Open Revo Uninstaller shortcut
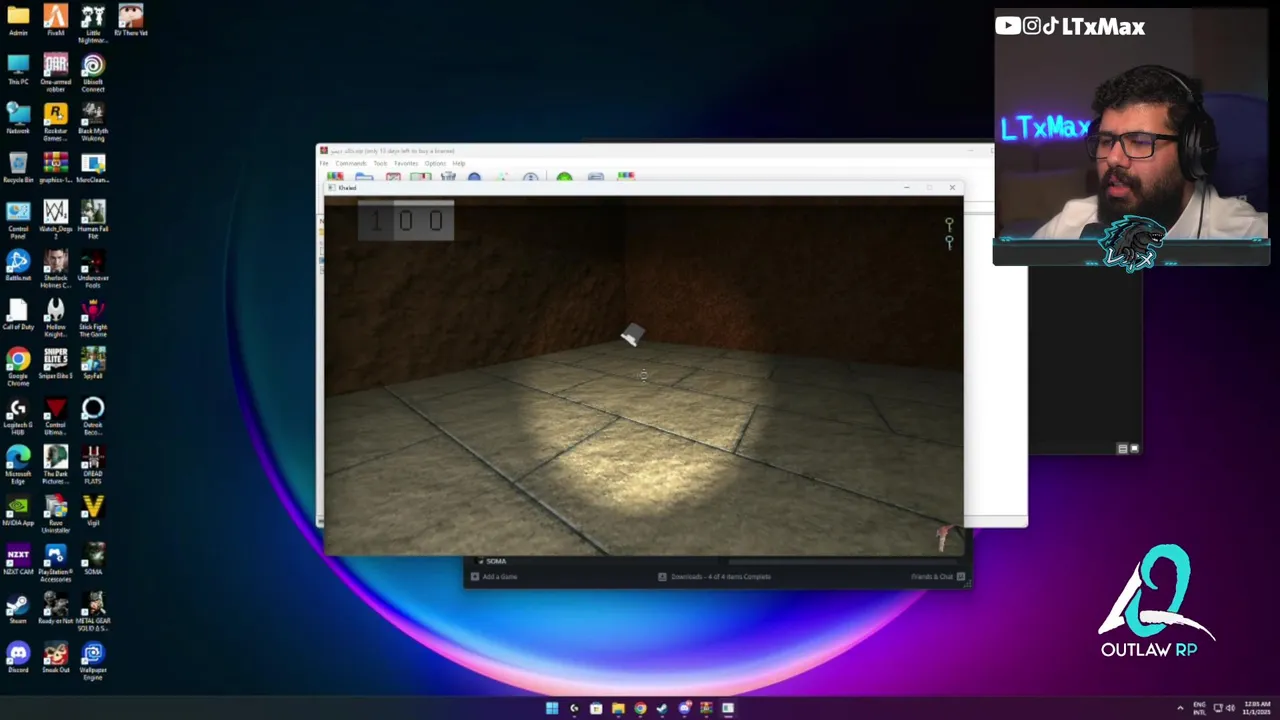The width and height of the screenshot is (1280, 720). pyautogui.click(x=56, y=514)
